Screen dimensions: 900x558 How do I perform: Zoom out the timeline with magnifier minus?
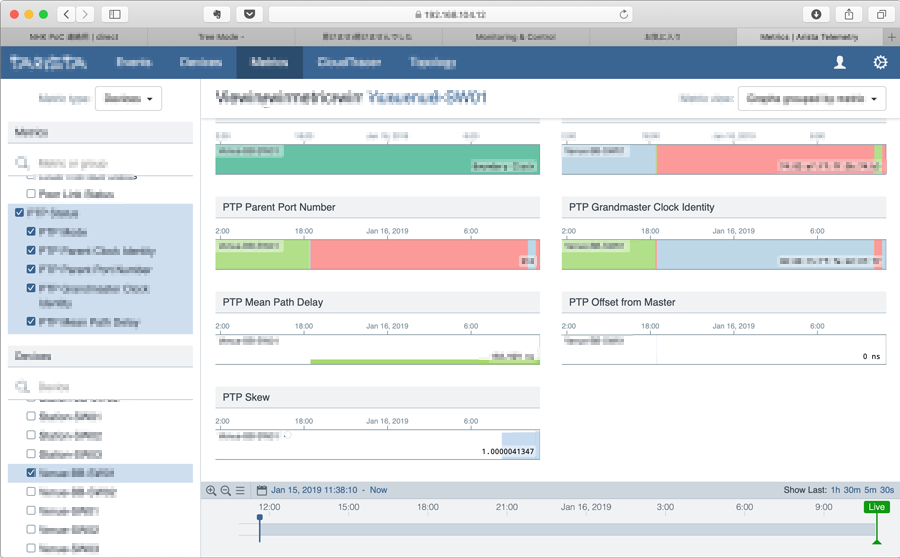(x=226, y=490)
